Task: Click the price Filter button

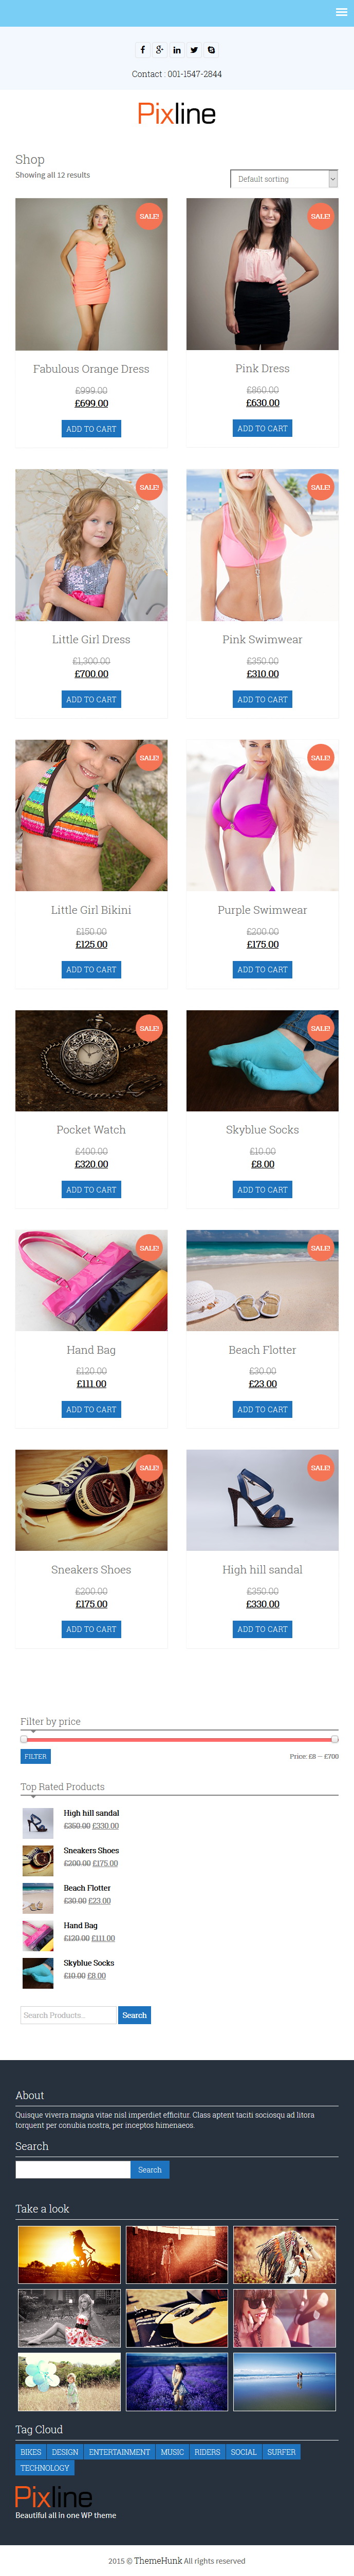Action: (x=35, y=1756)
